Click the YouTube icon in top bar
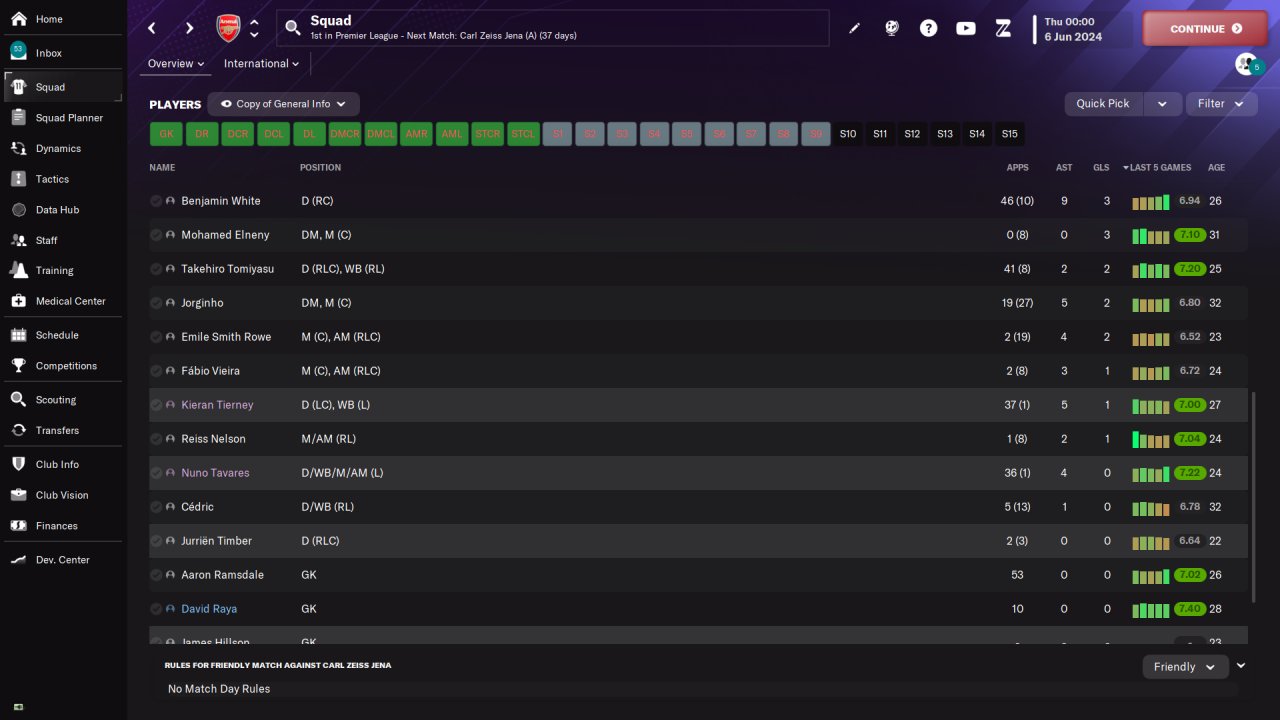This screenshot has height=720, width=1280. click(x=966, y=28)
